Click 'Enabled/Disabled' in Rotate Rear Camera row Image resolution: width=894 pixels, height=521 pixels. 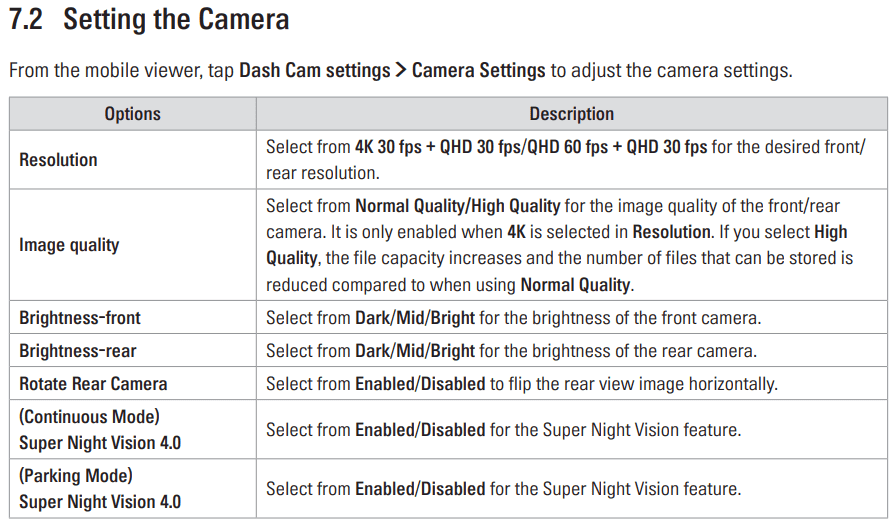[x=420, y=384]
